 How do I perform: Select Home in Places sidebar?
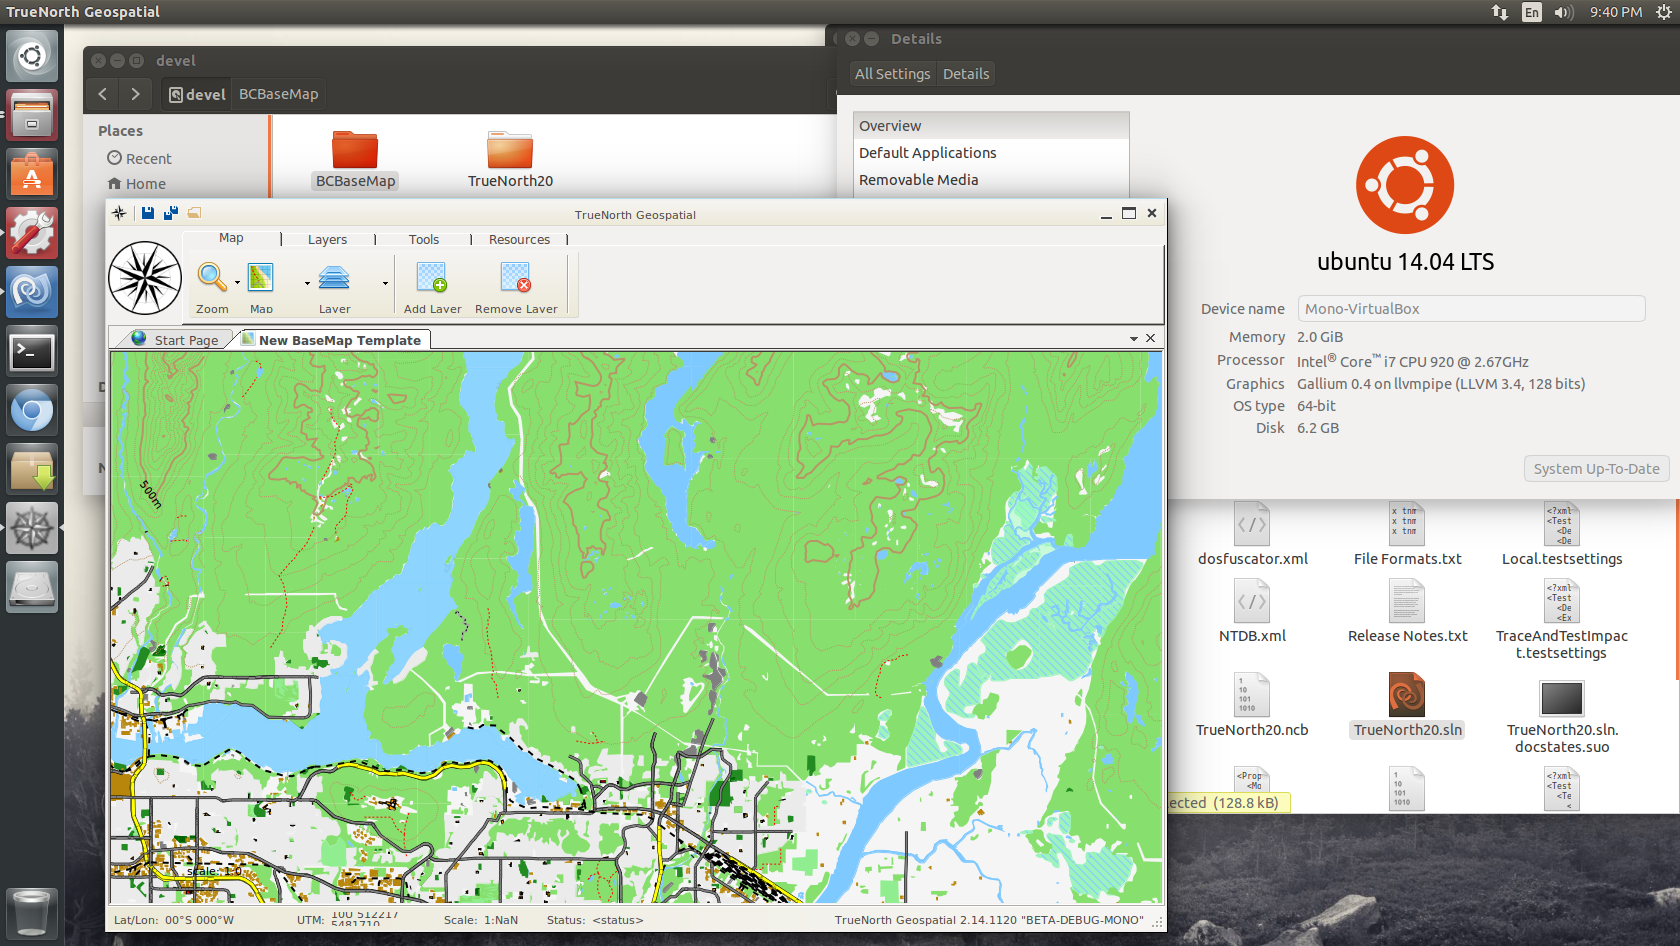[x=137, y=184]
